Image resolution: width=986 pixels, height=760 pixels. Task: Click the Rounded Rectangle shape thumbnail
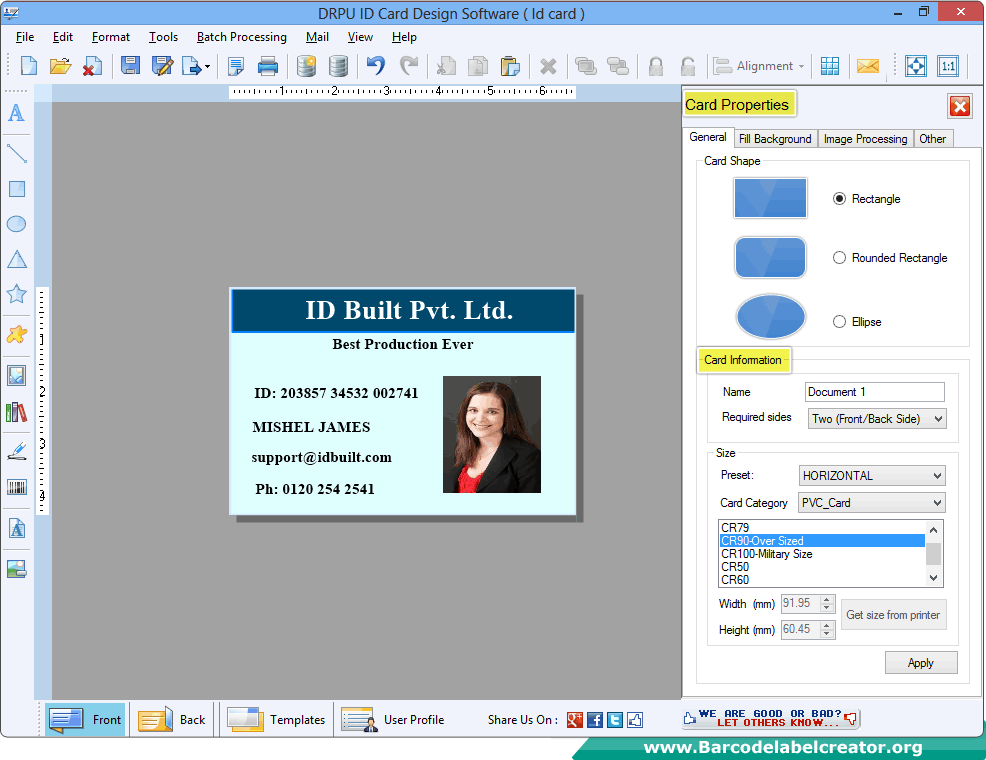770,257
